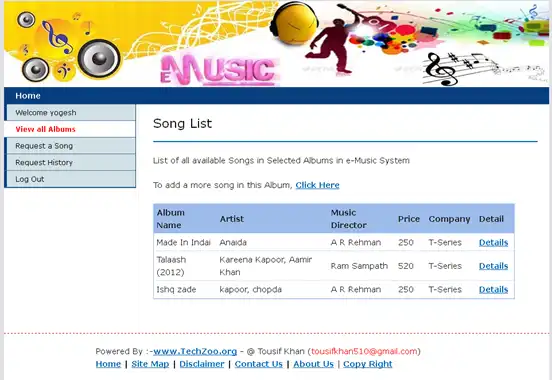Select the price 520 cell
Screen dimensions: 552x380
(406, 266)
